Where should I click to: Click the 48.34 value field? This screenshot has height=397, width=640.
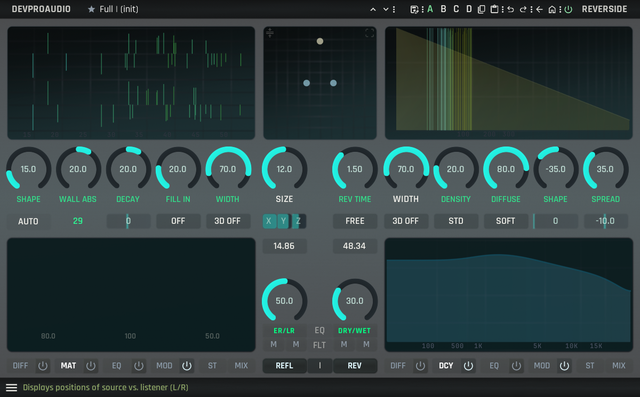point(354,246)
